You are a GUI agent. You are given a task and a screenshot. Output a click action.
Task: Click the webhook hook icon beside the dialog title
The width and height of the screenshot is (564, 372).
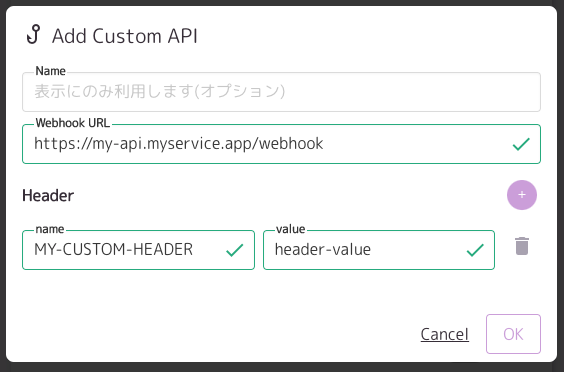[x=34, y=35]
